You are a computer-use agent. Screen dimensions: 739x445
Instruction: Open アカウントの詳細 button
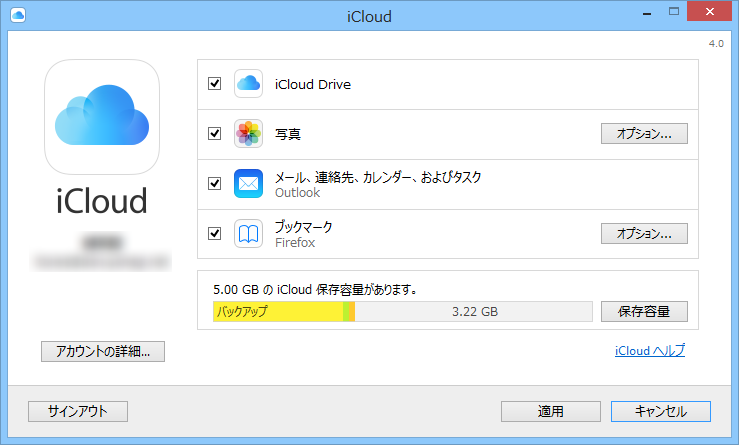coord(103,352)
